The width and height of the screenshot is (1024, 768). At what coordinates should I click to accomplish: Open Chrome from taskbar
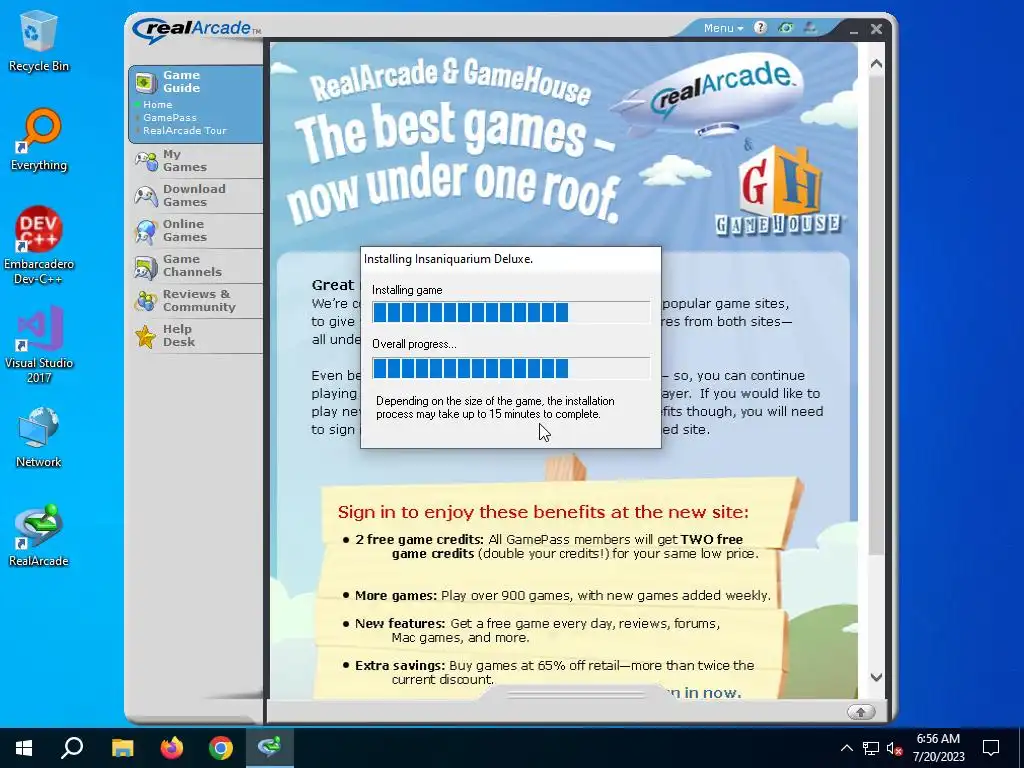[221, 748]
